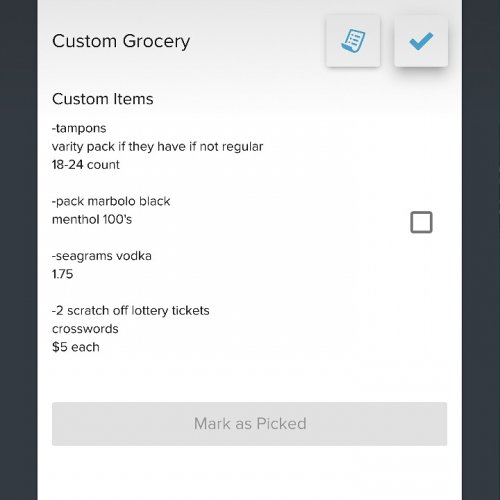Click the dark backdrop left of card
This screenshot has width=500, height=500.
[x=19, y=250]
